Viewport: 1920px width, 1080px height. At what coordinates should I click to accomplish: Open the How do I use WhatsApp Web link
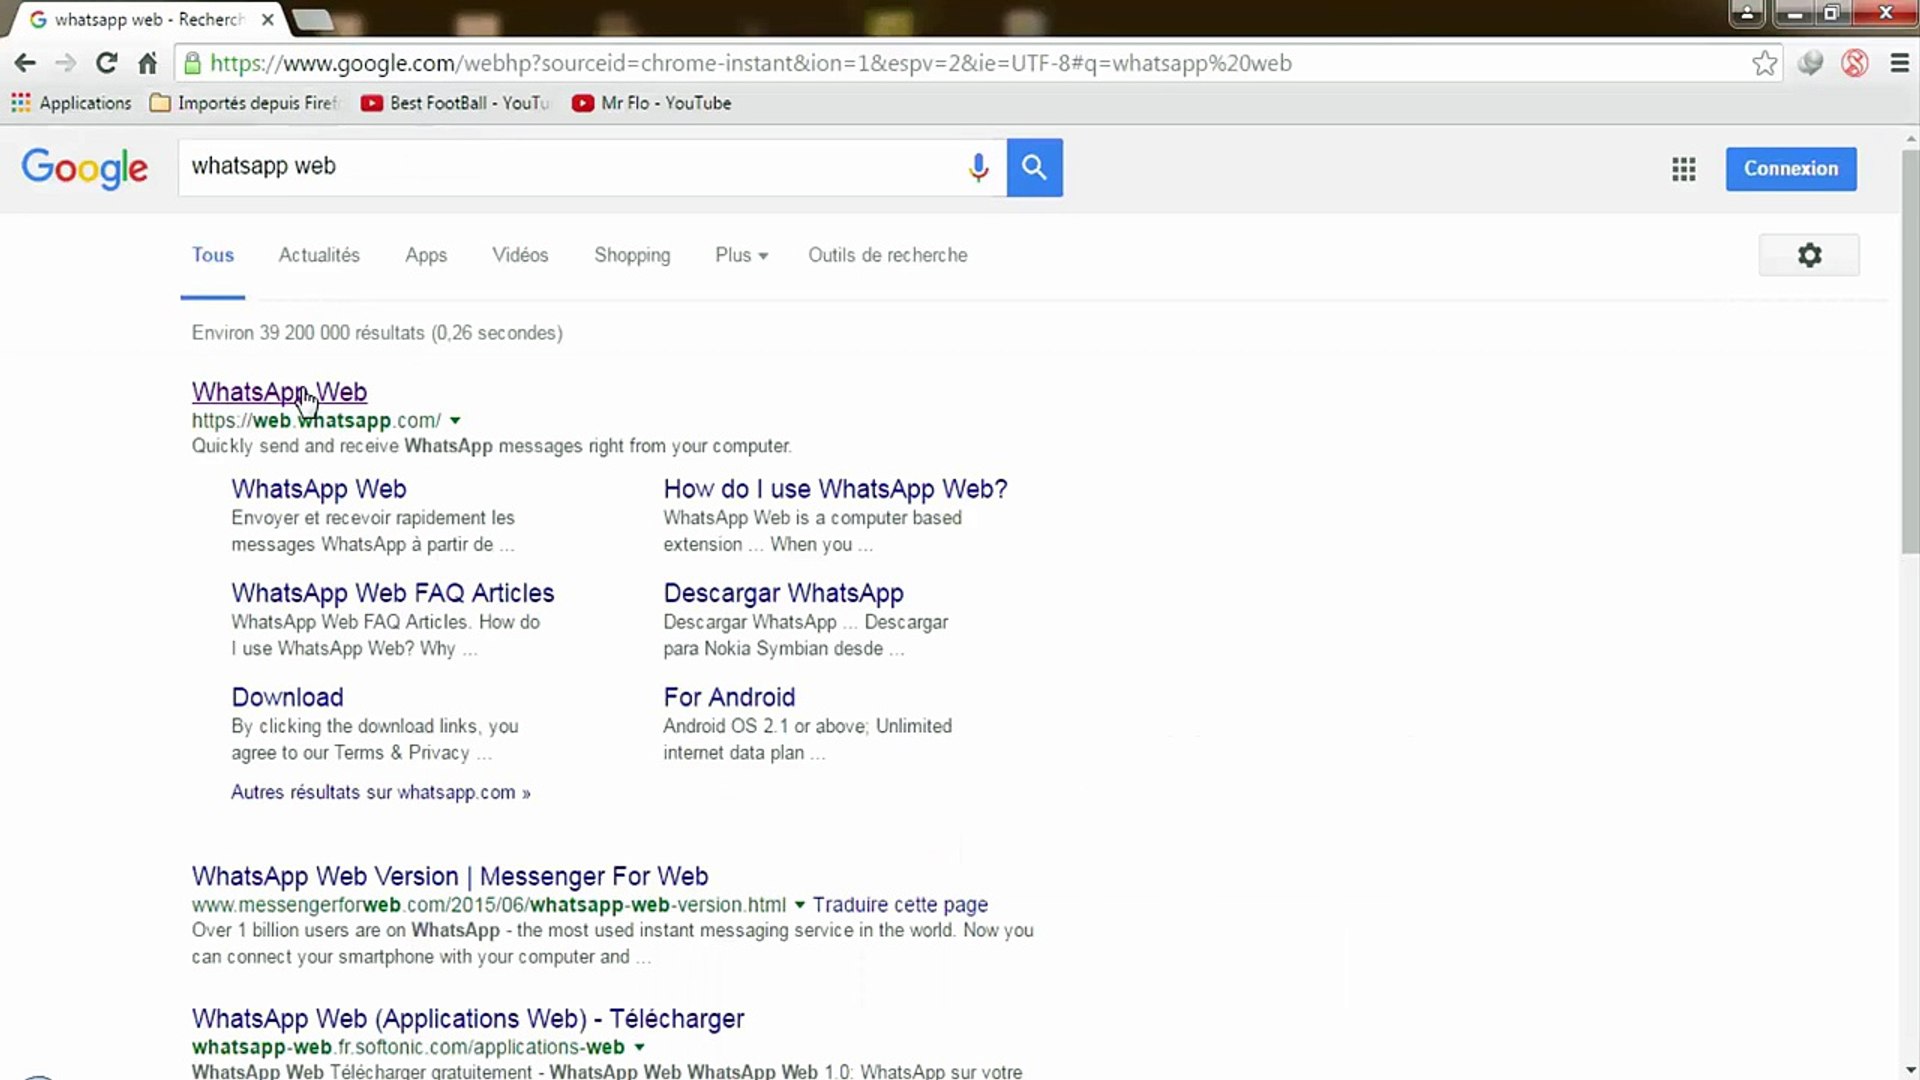(835, 489)
